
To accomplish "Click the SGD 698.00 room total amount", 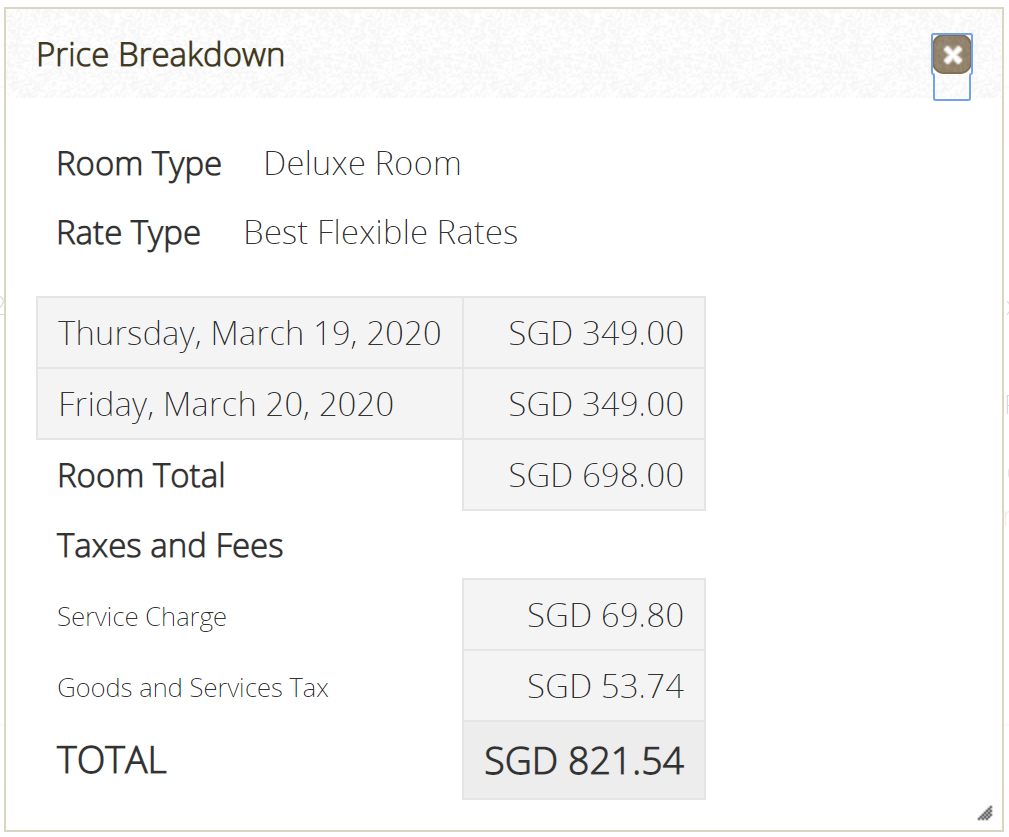I will pyautogui.click(x=584, y=475).
